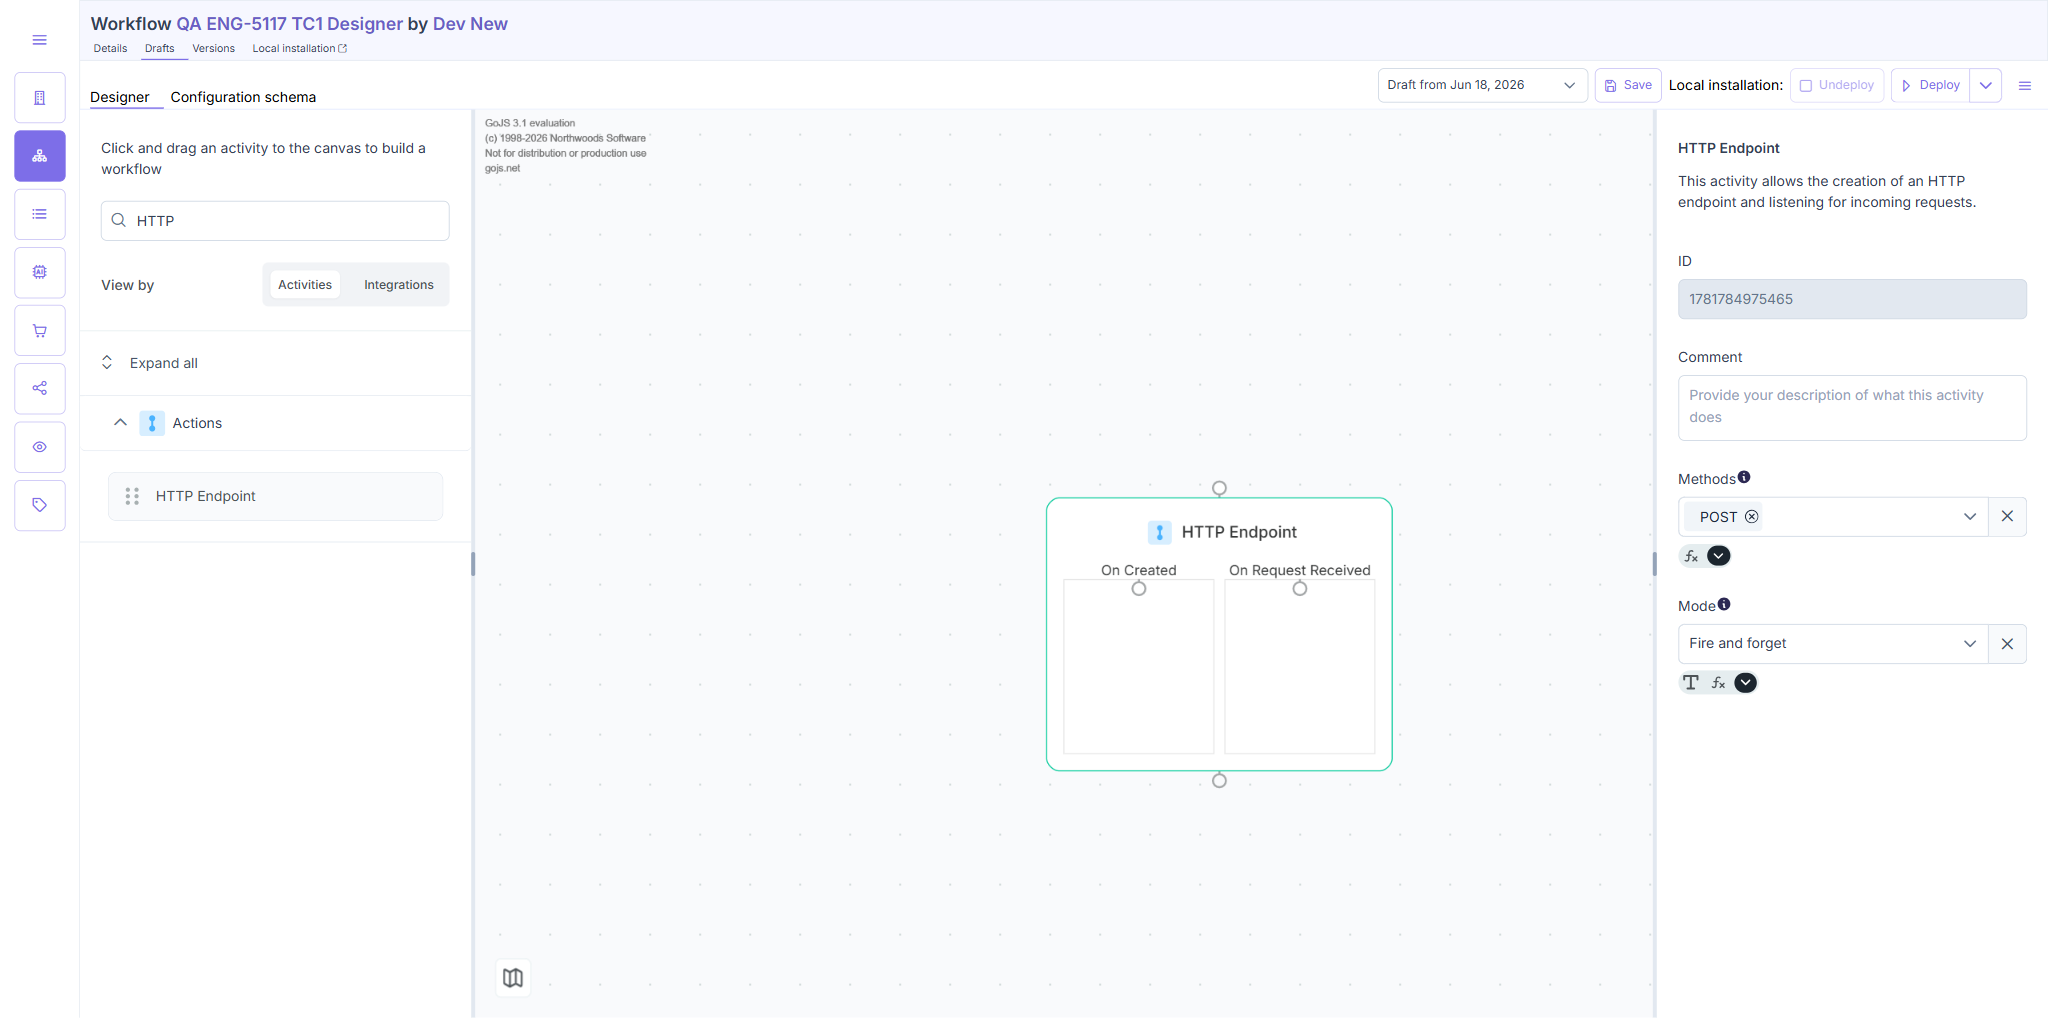Select the HTTP Endpoint node title on canvas
Screen dimensions: 2048x1018
1239,532
